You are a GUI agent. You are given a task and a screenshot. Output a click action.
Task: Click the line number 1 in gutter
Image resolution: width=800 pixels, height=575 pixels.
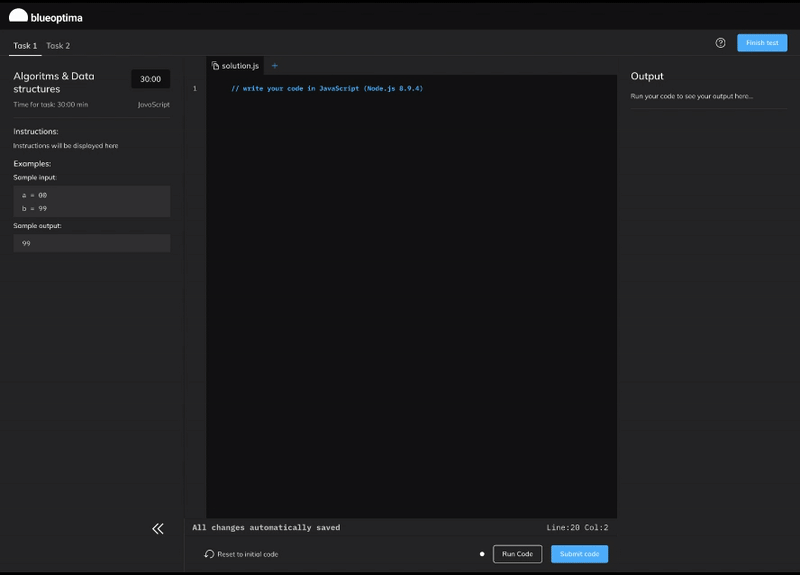click(194, 88)
